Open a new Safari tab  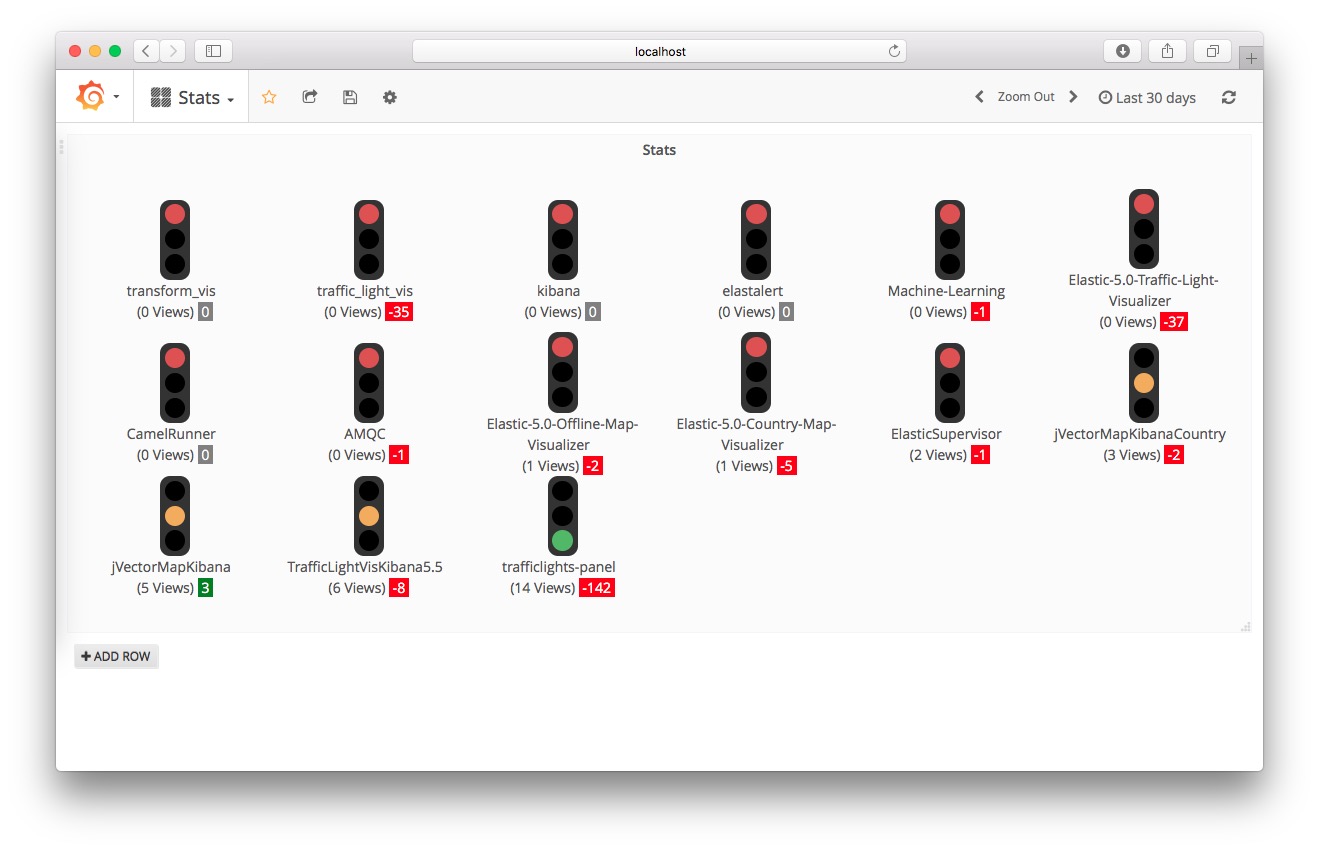click(x=1251, y=59)
